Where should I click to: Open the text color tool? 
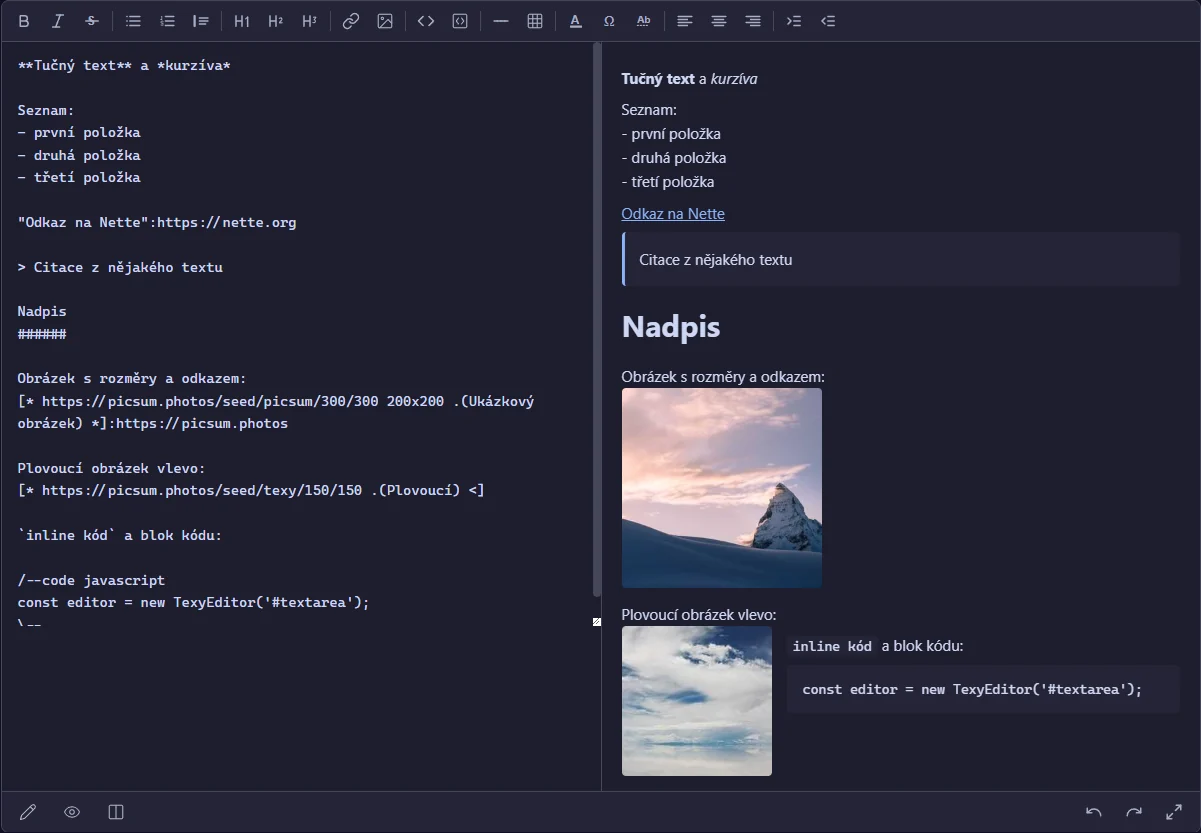[x=575, y=21]
